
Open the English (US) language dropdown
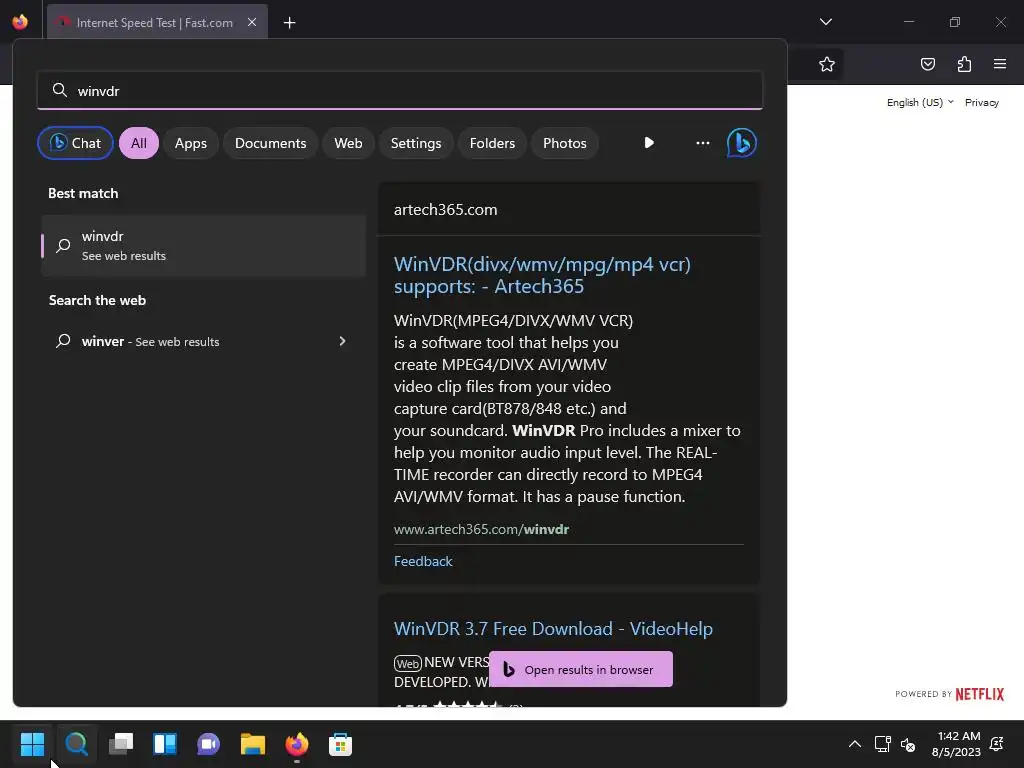(x=920, y=103)
